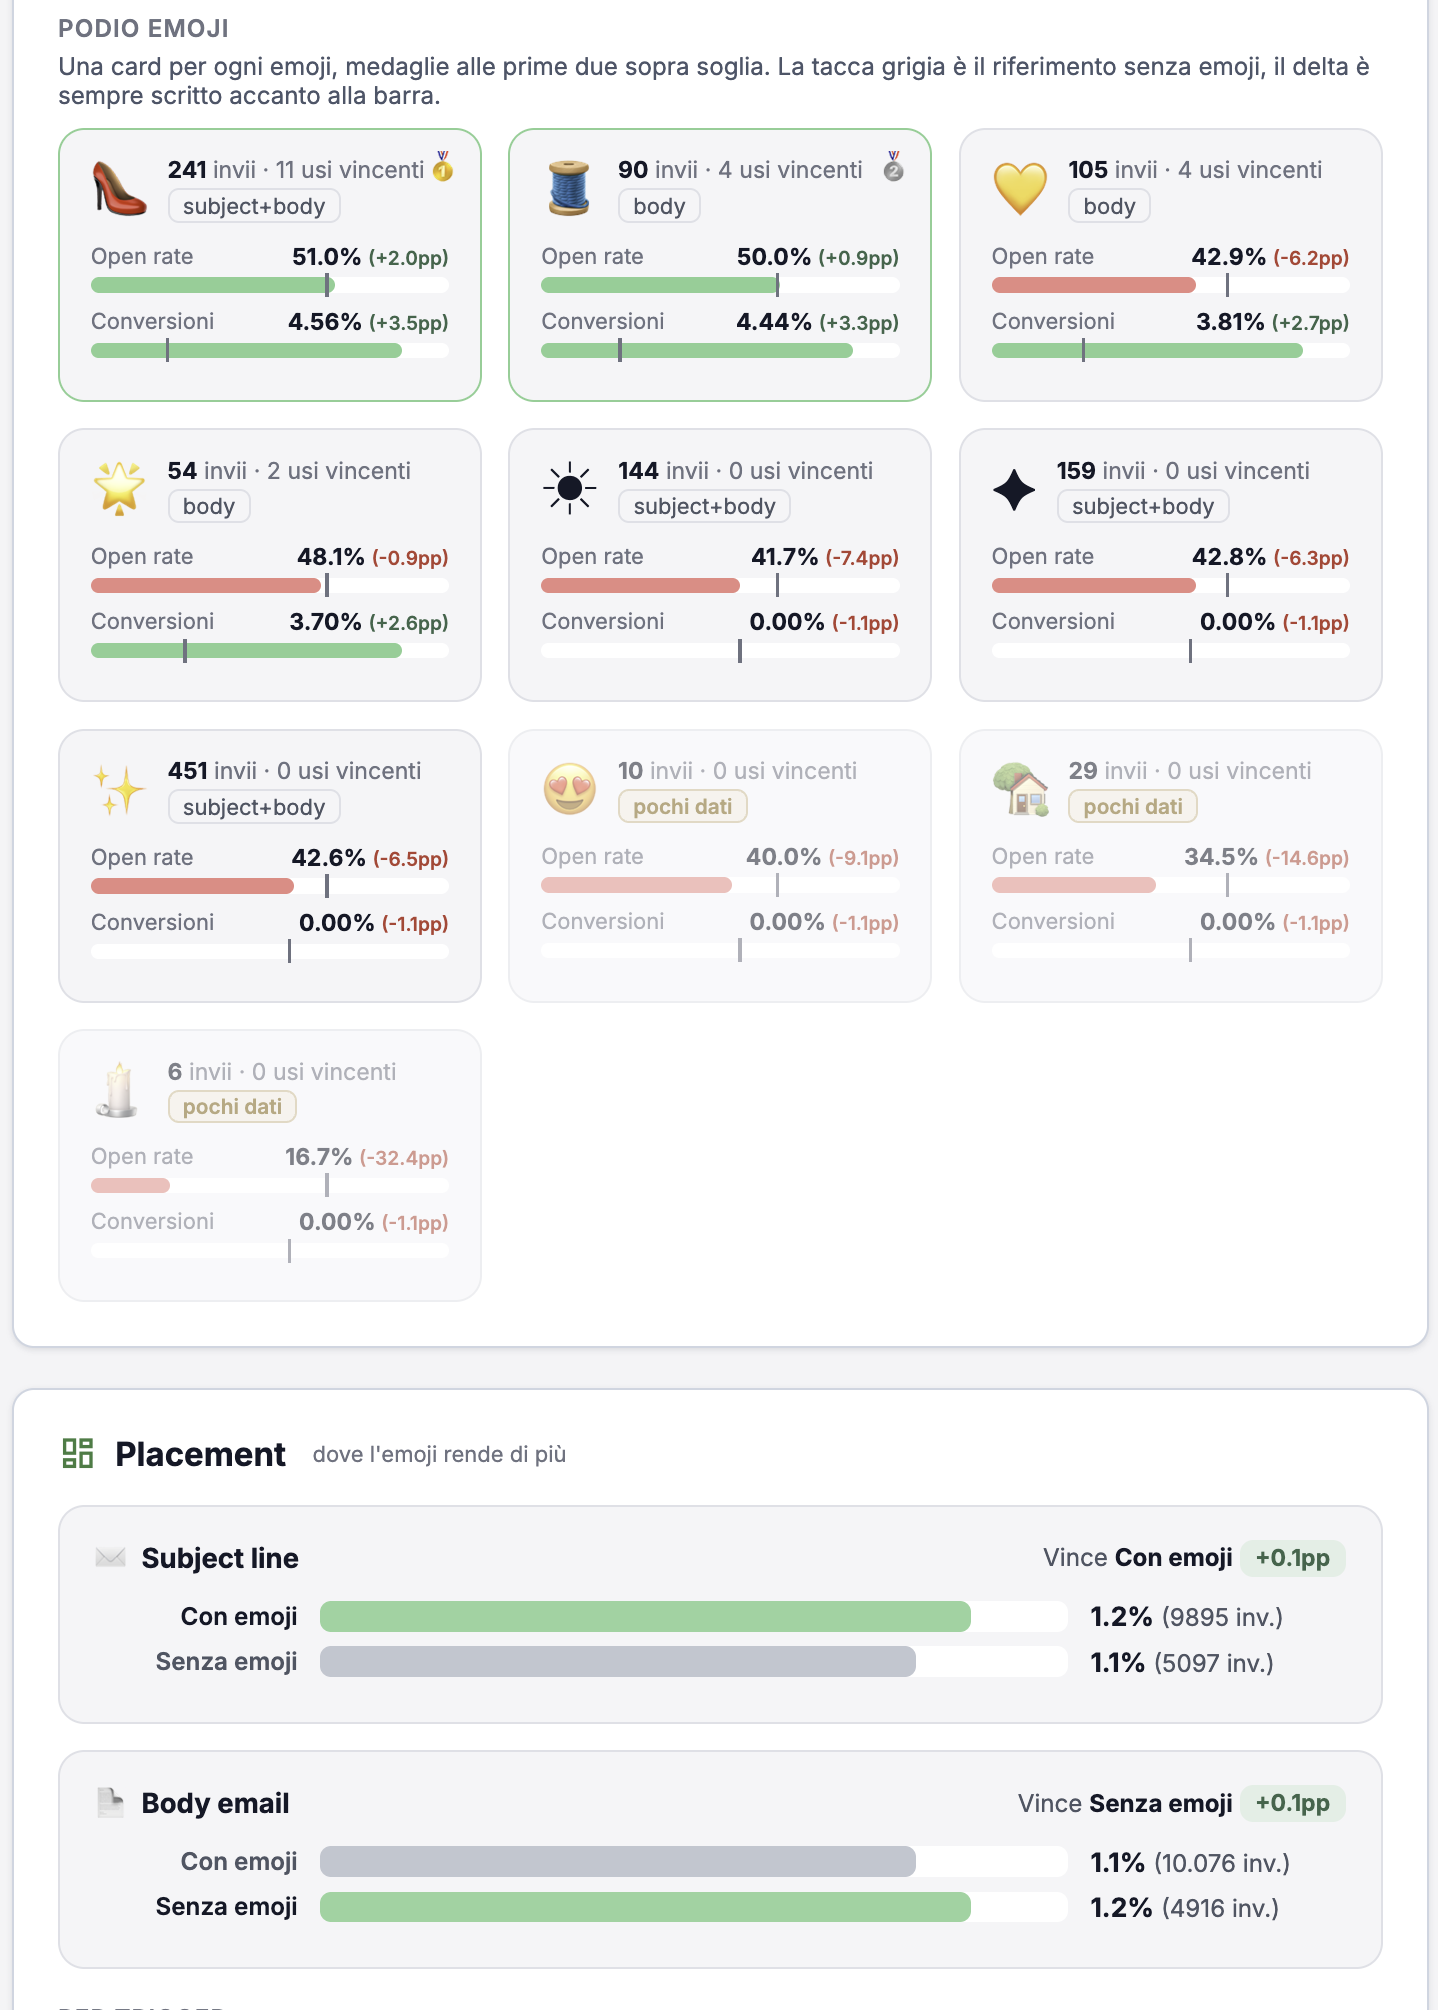The image size is (1438, 2010).
Task: Click the black sun emoji icon
Action: [x=569, y=488]
